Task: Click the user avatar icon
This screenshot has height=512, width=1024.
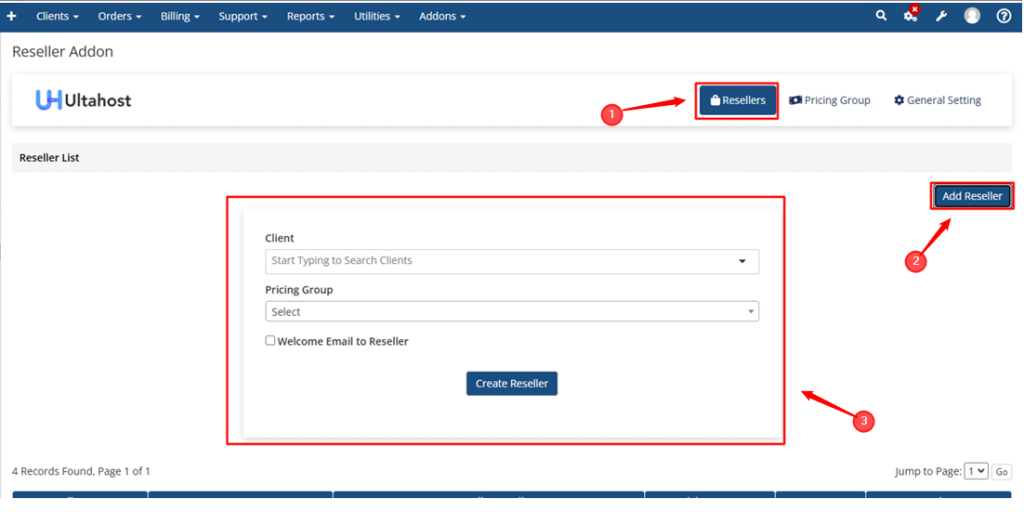Action: [x=972, y=16]
